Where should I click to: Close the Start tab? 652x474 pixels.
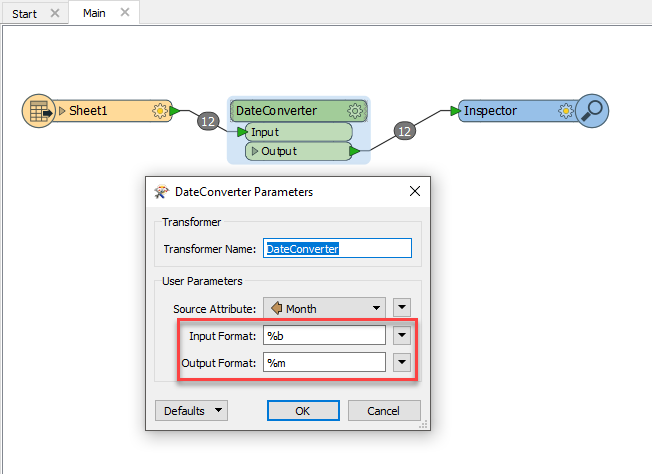tap(55, 13)
